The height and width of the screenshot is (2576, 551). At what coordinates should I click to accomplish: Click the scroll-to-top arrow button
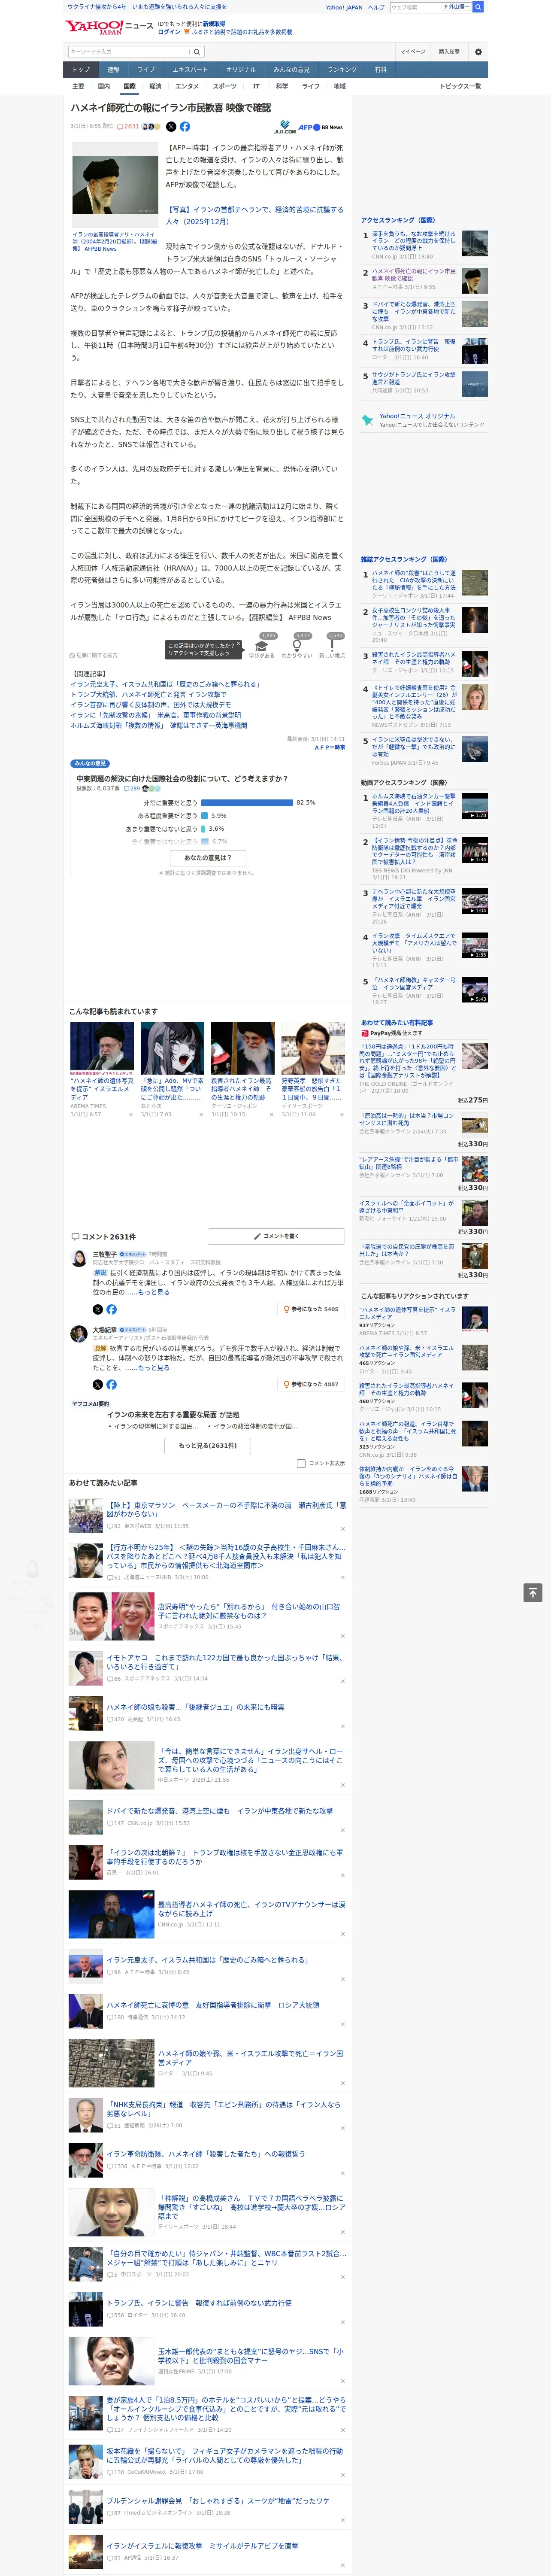(x=533, y=1593)
